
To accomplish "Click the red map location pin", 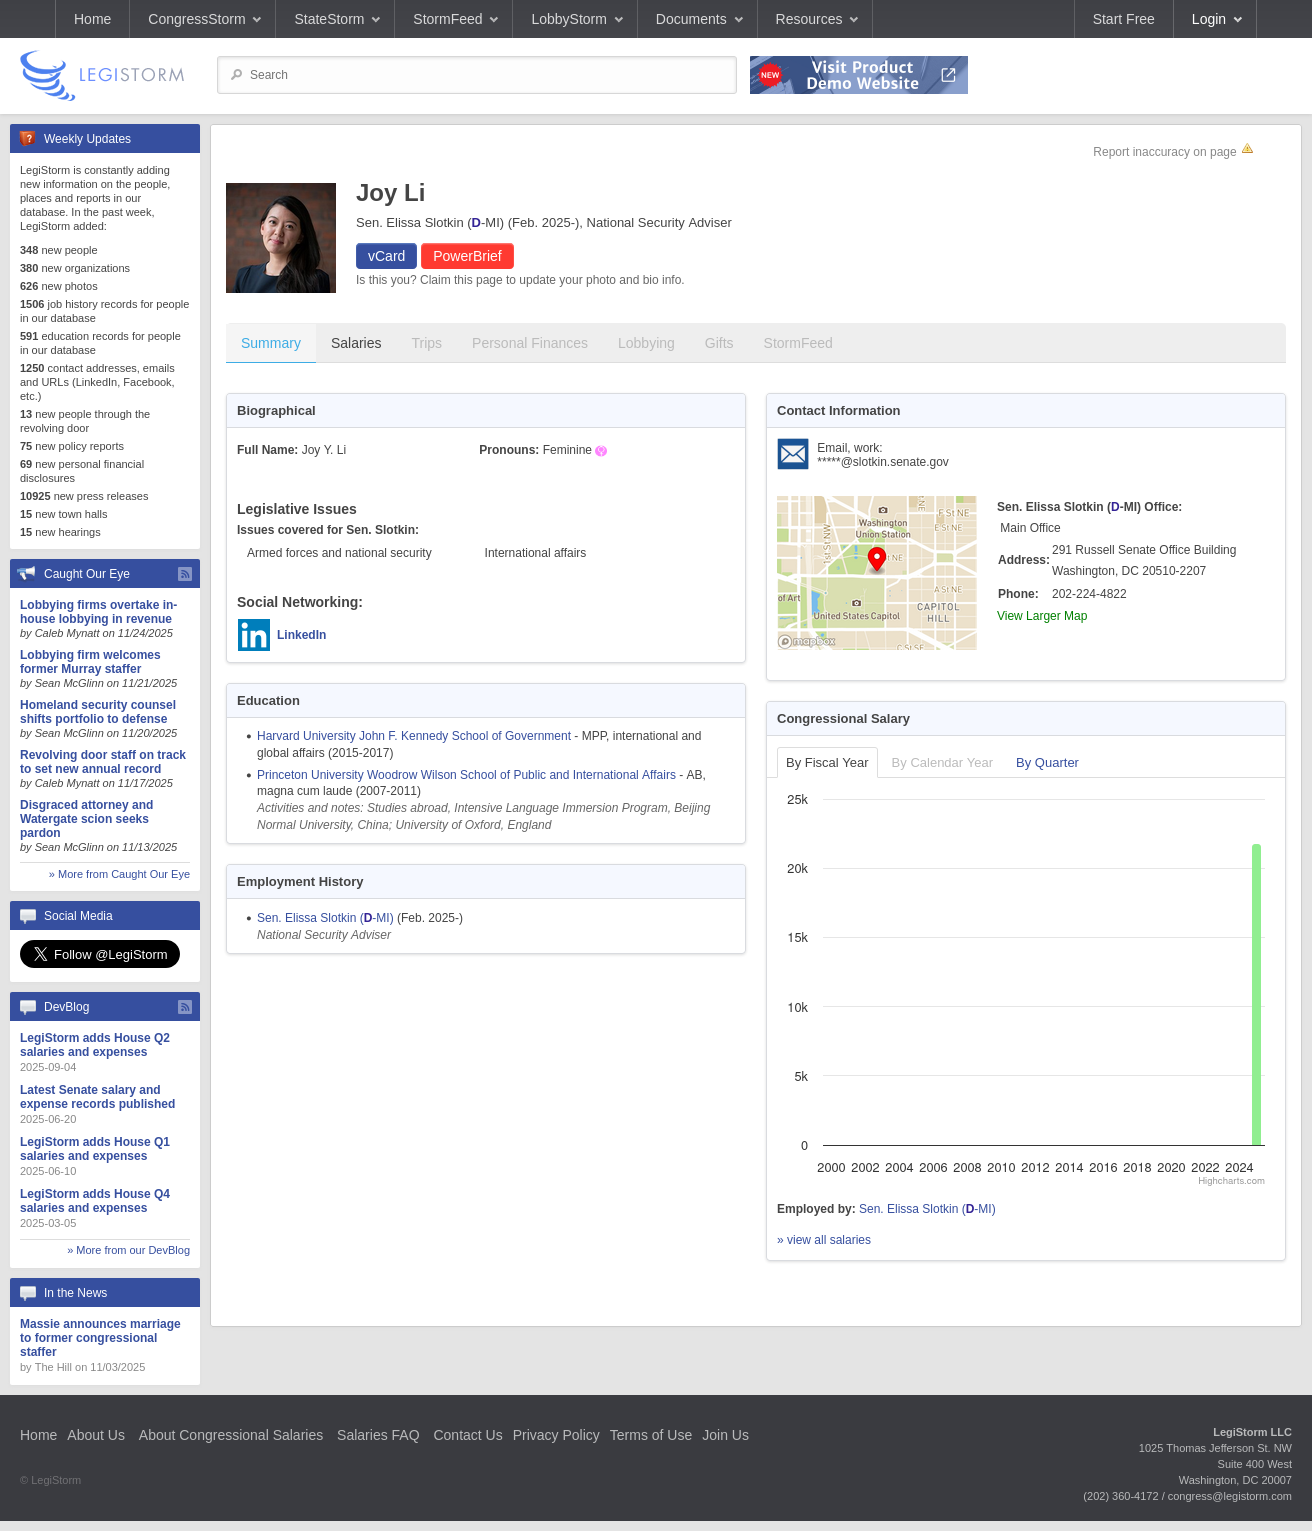I will pyautogui.click(x=877, y=558).
